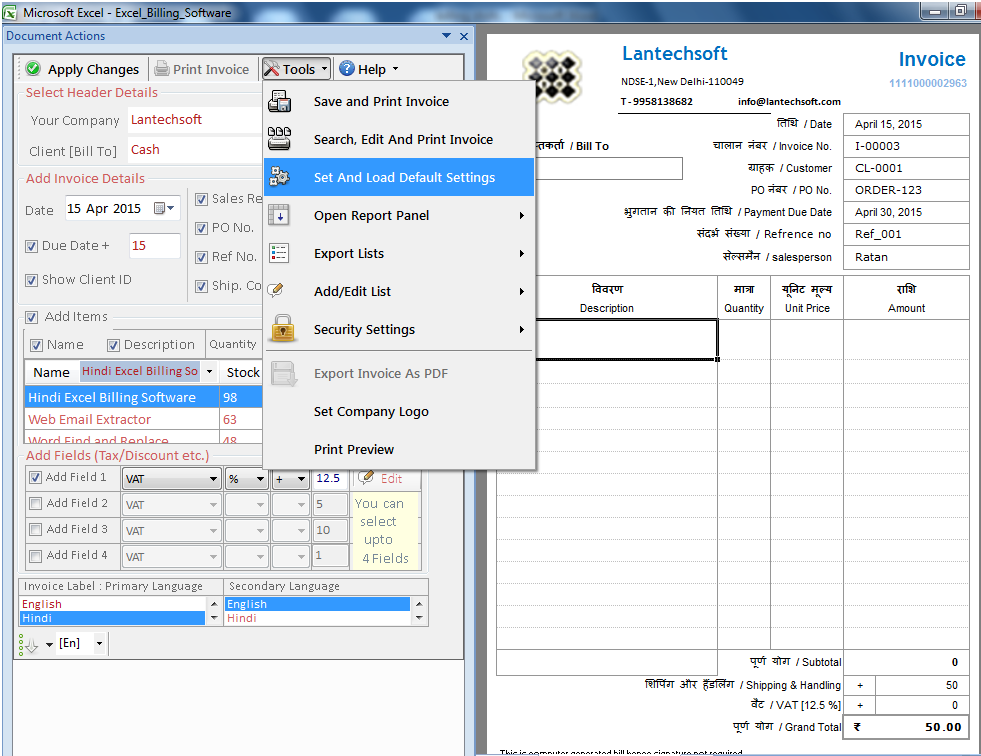981x756 pixels.
Task: Click the Tools wrench icon
Action: (272, 68)
